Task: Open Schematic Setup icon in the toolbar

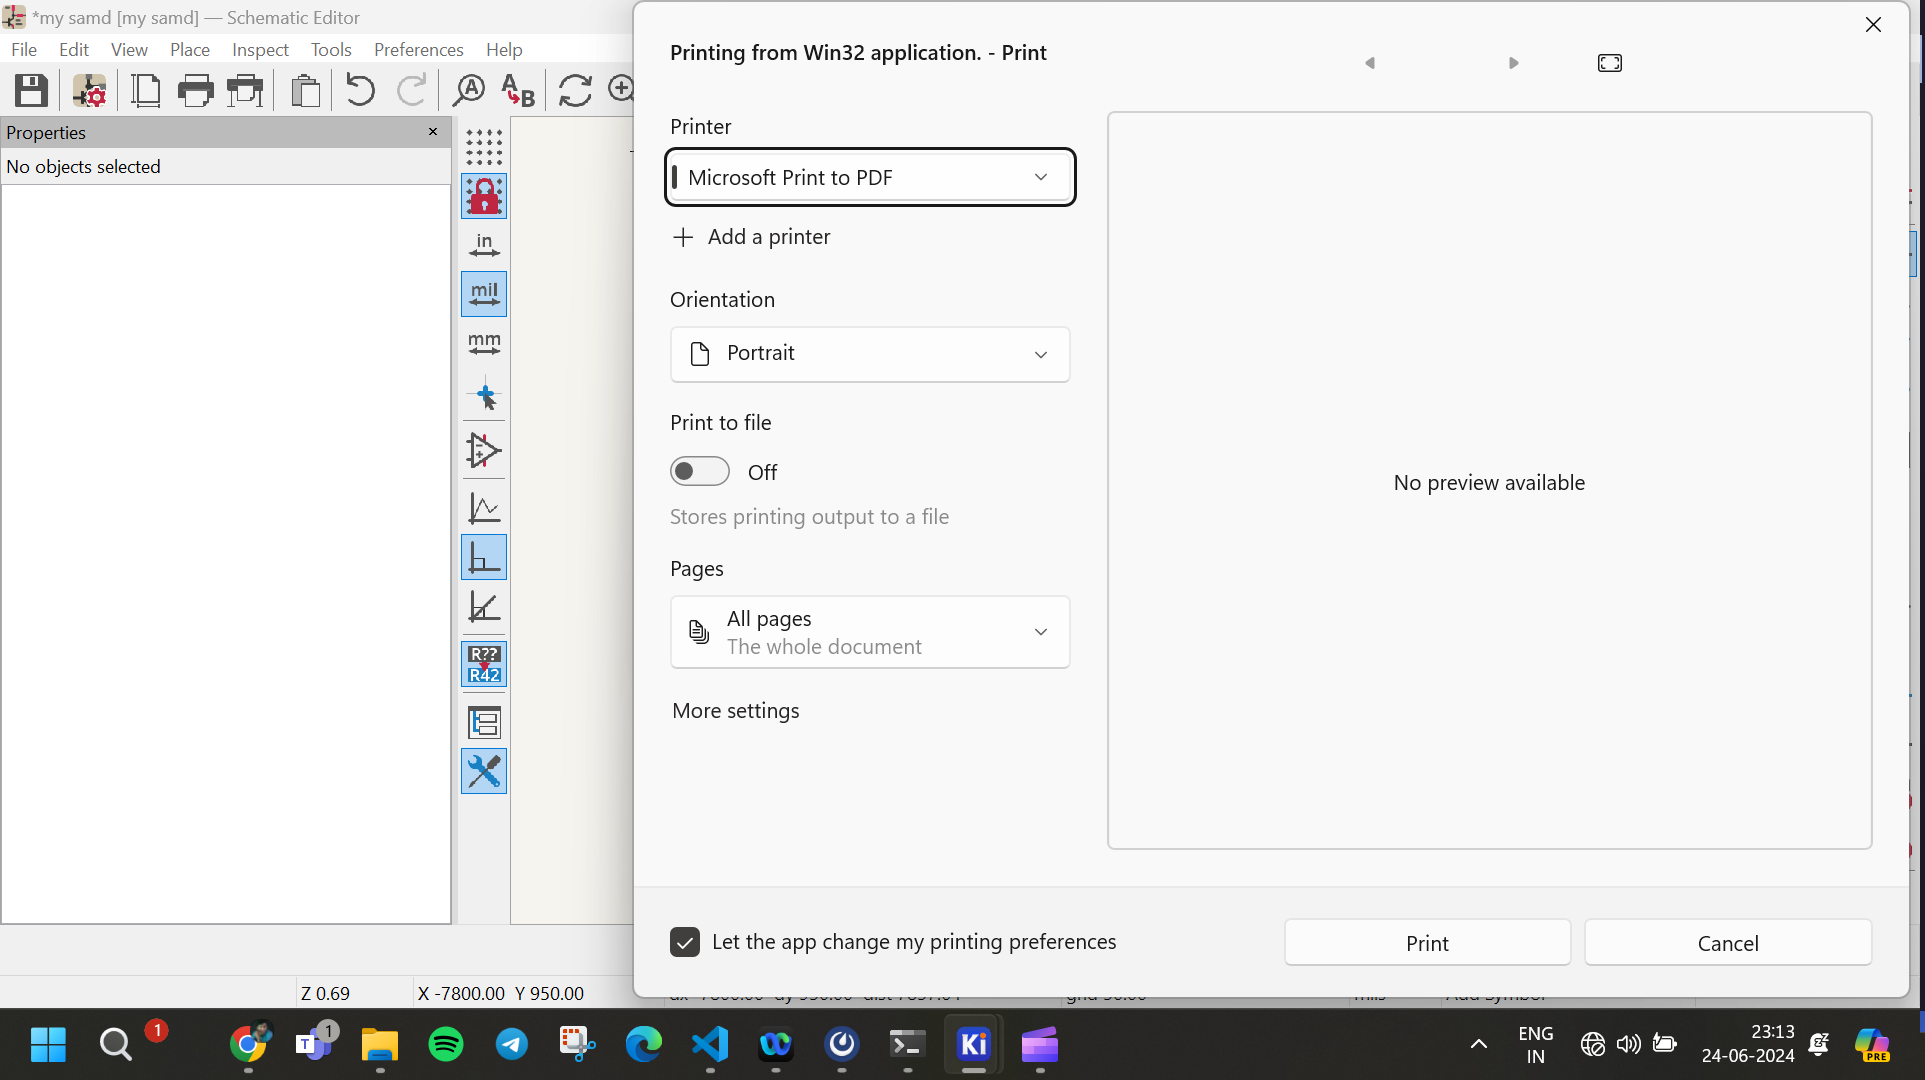Action: coord(89,91)
